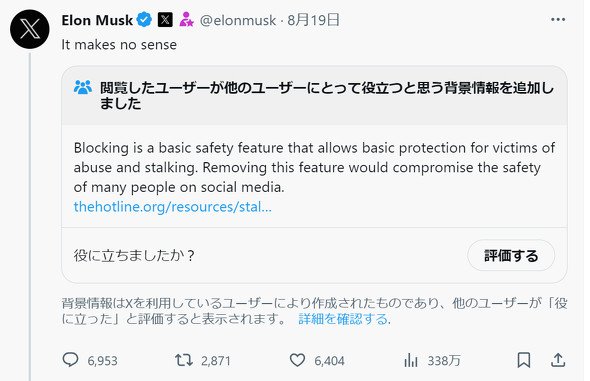Click the black X affiliation badge
Image resolution: width=590 pixels, height=381 pixels.
click(165, 20)
